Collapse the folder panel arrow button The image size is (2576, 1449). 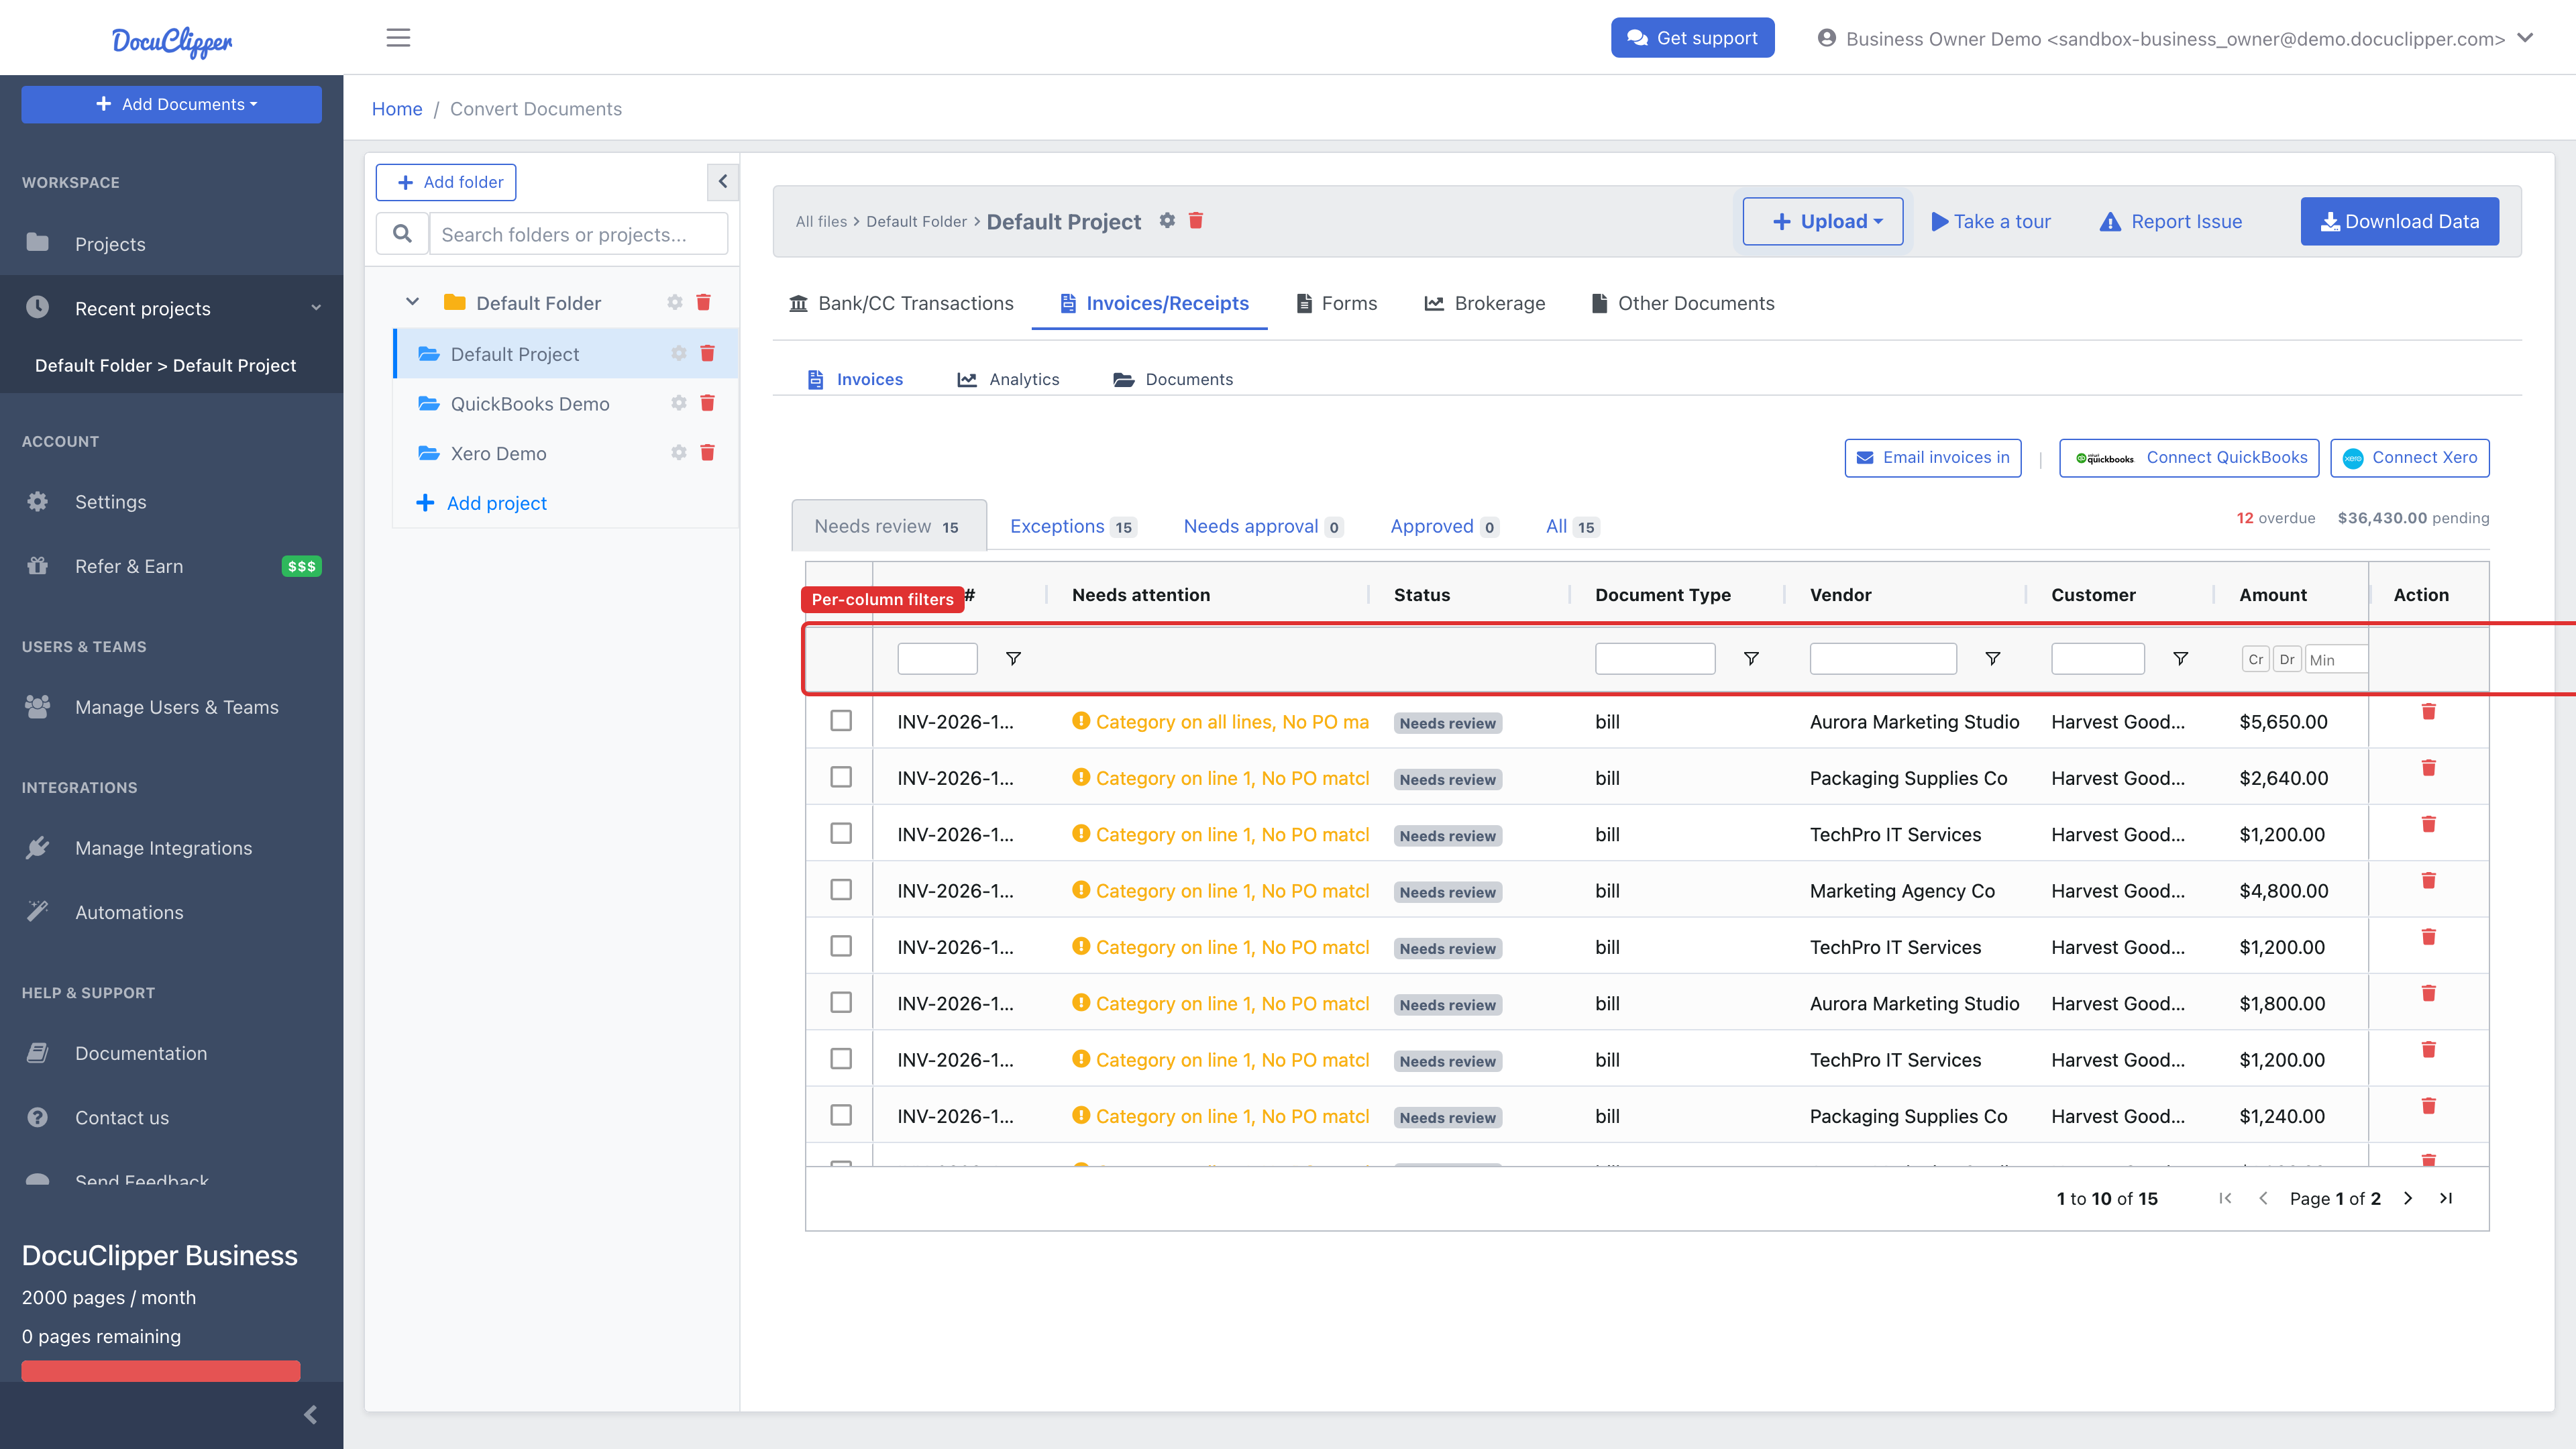click(723, 182)
